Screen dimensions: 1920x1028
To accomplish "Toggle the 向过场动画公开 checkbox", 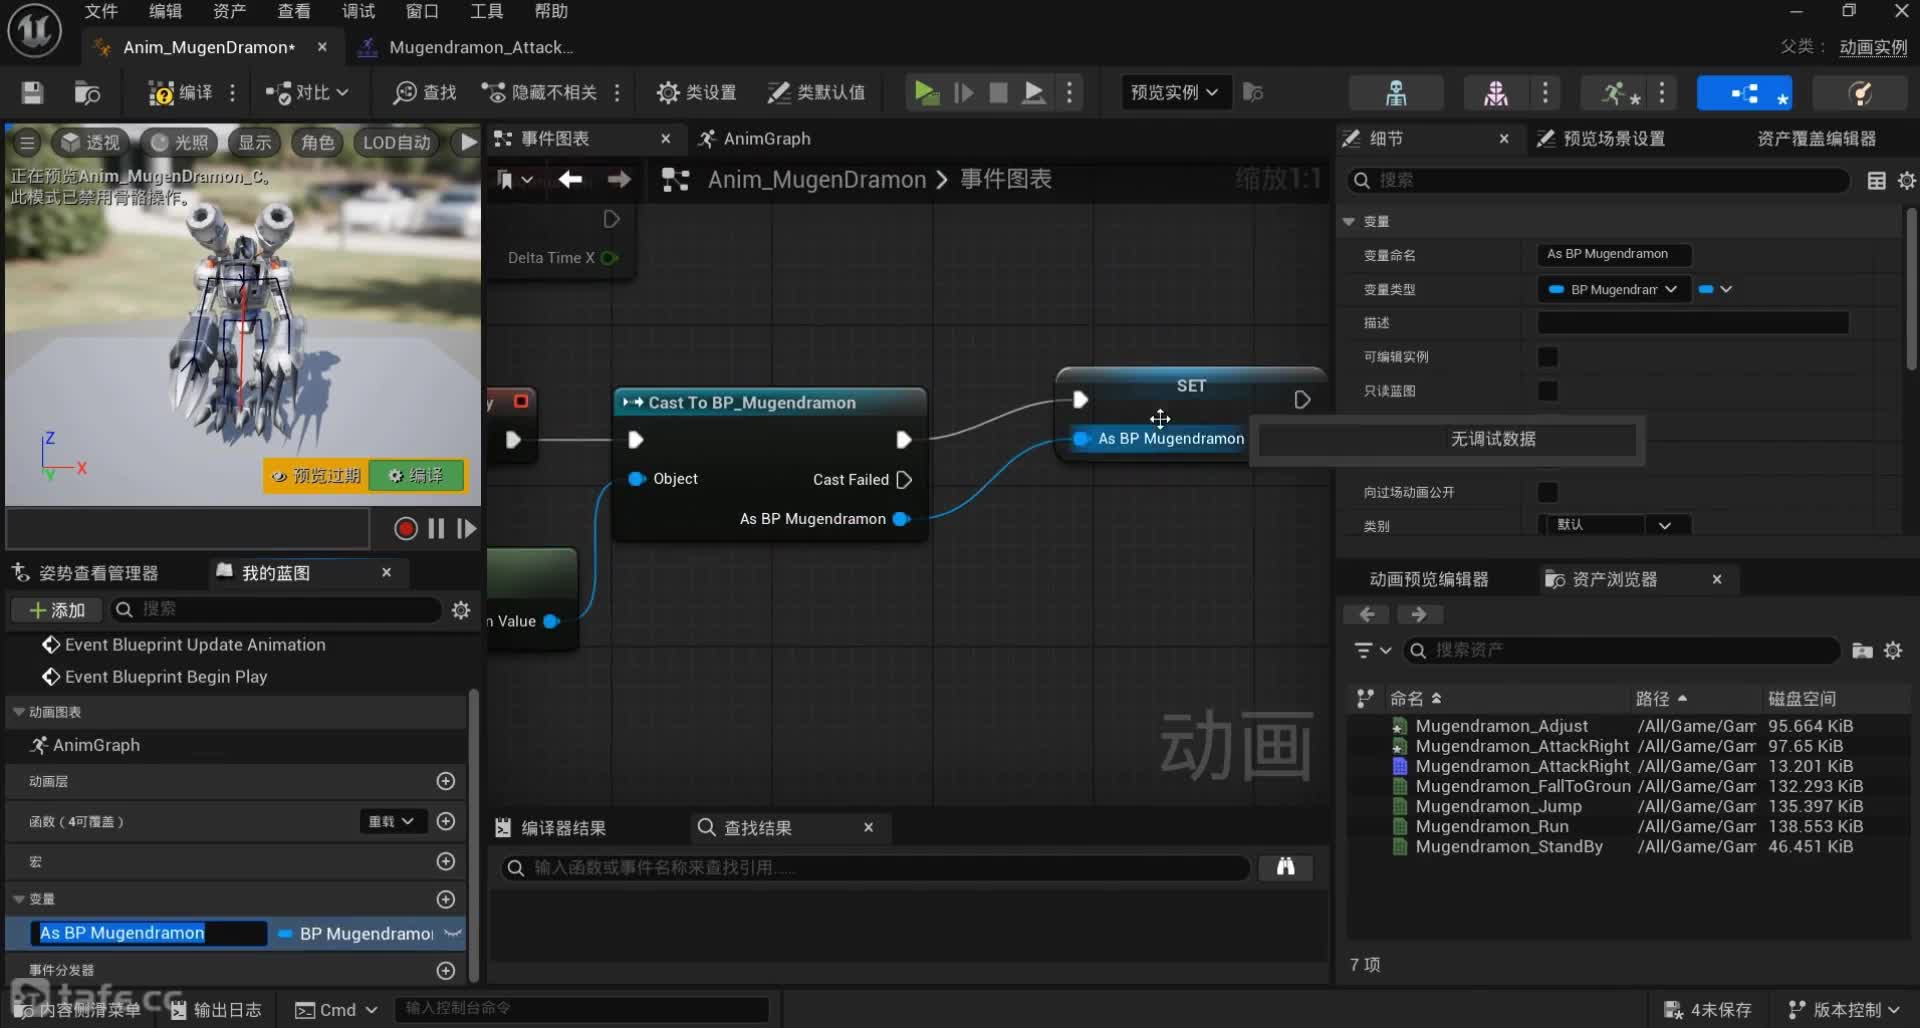I will pos(1547,492).
